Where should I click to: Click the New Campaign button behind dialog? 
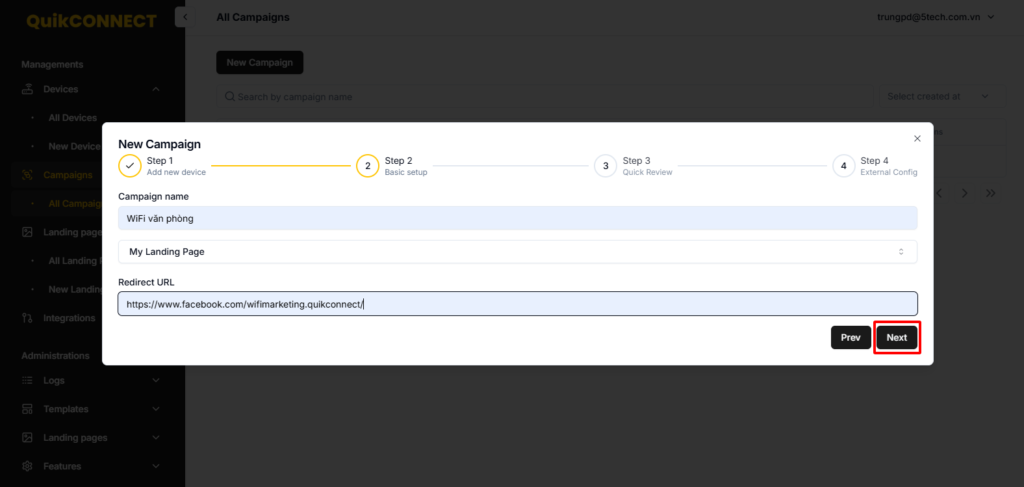260,63
